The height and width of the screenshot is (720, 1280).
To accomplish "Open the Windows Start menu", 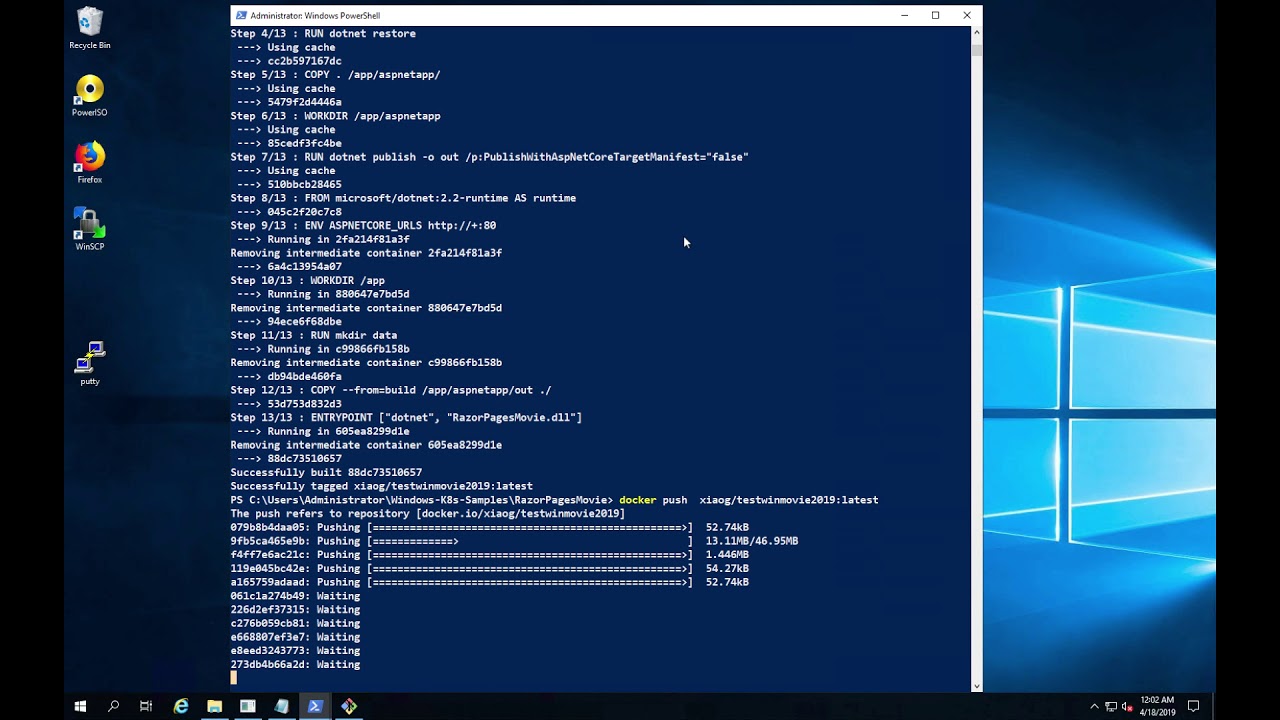I will click(x=80, y=706).
